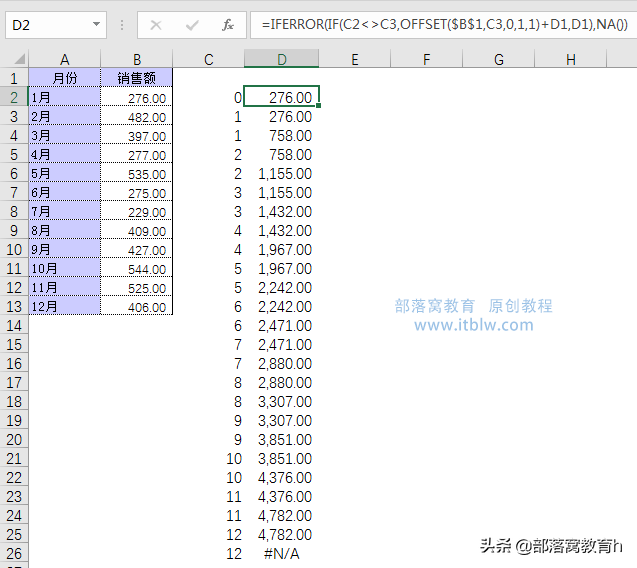Click the cell labeled 8月

[x=65, y=230]
